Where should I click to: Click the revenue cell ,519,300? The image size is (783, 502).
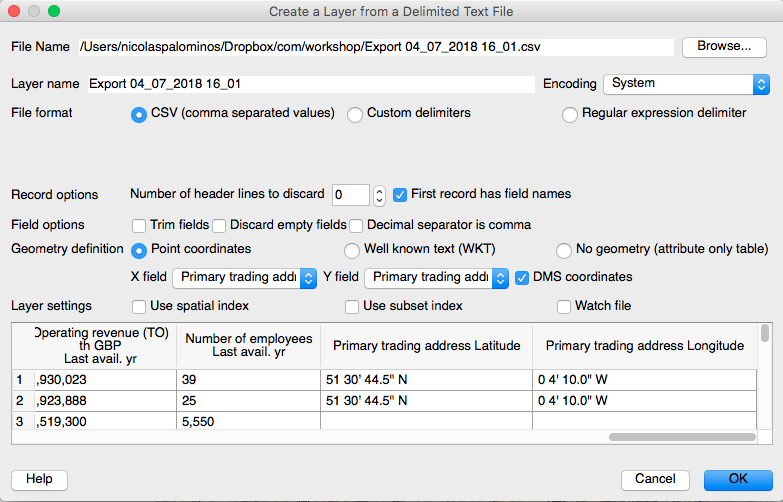[x=105, y=421]
